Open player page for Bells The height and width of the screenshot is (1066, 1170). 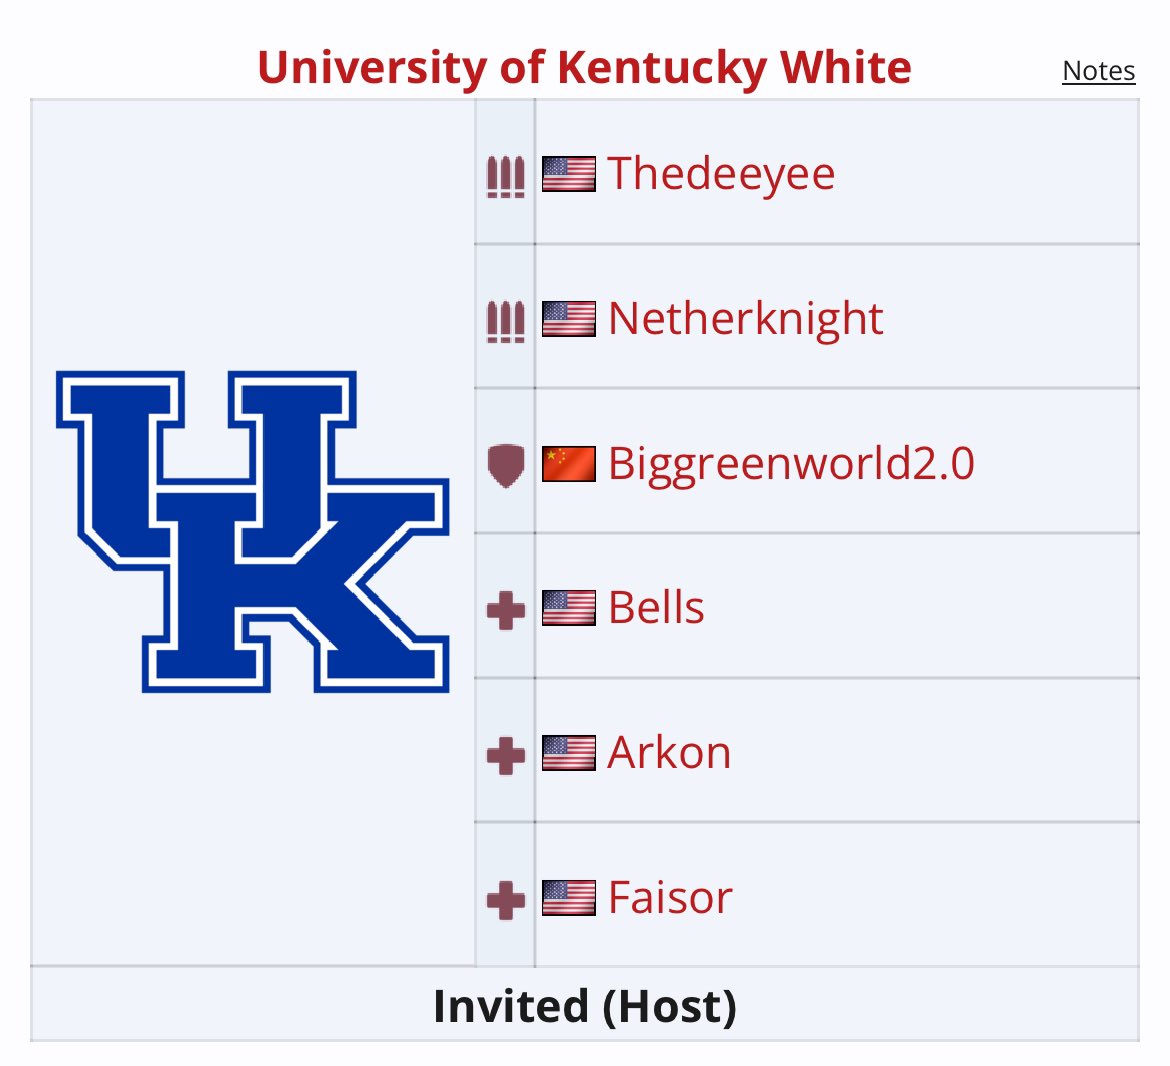[656, 608]
